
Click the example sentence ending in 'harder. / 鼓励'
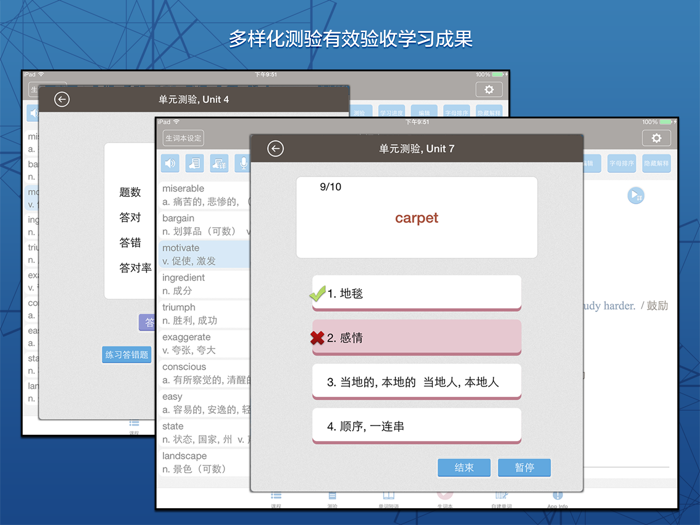pos(626,306)
